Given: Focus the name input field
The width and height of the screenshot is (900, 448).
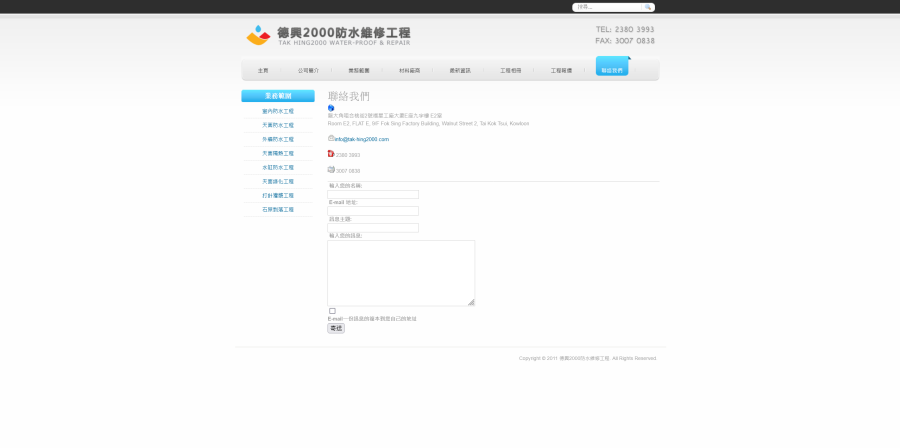Looking at the screenshot, I should pyautogui.click(x=373, y=194).
